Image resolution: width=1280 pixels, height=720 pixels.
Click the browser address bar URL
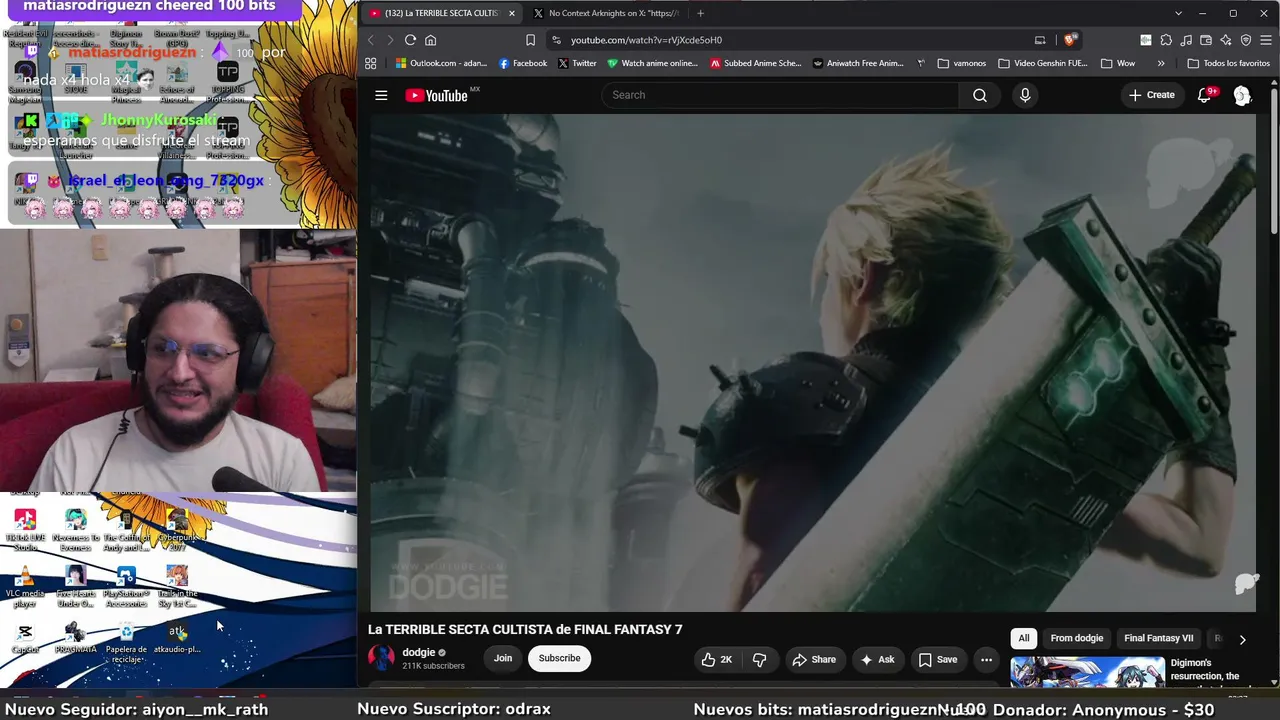click(x=646, y=40)
